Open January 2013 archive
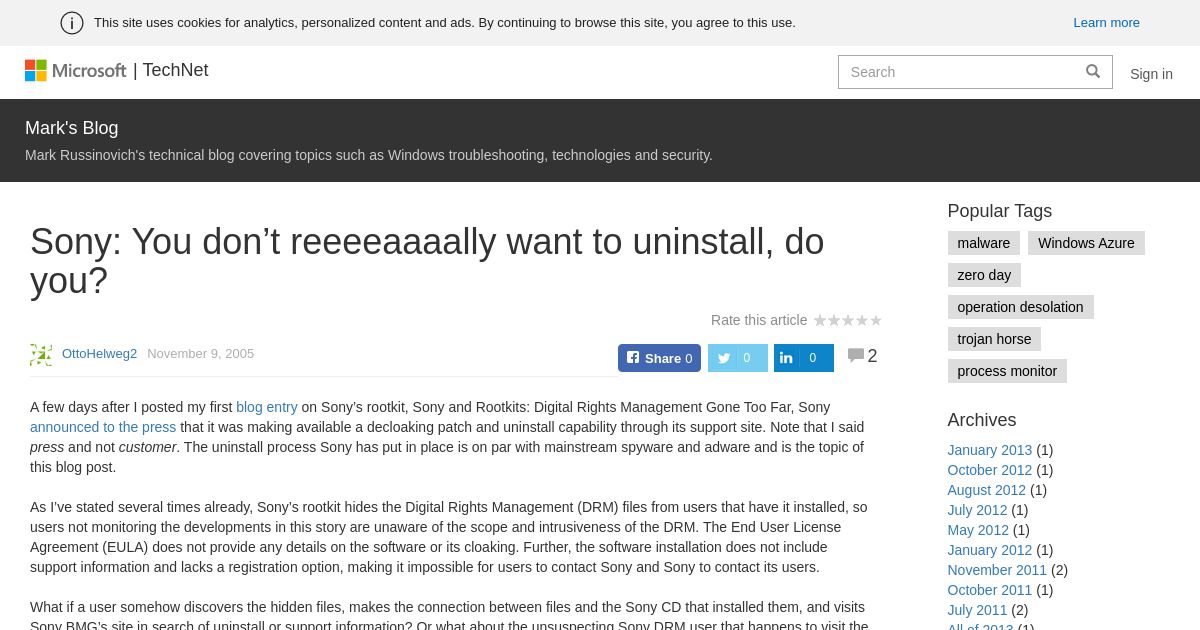This screenshot has height=630, width=1200. 990,450
